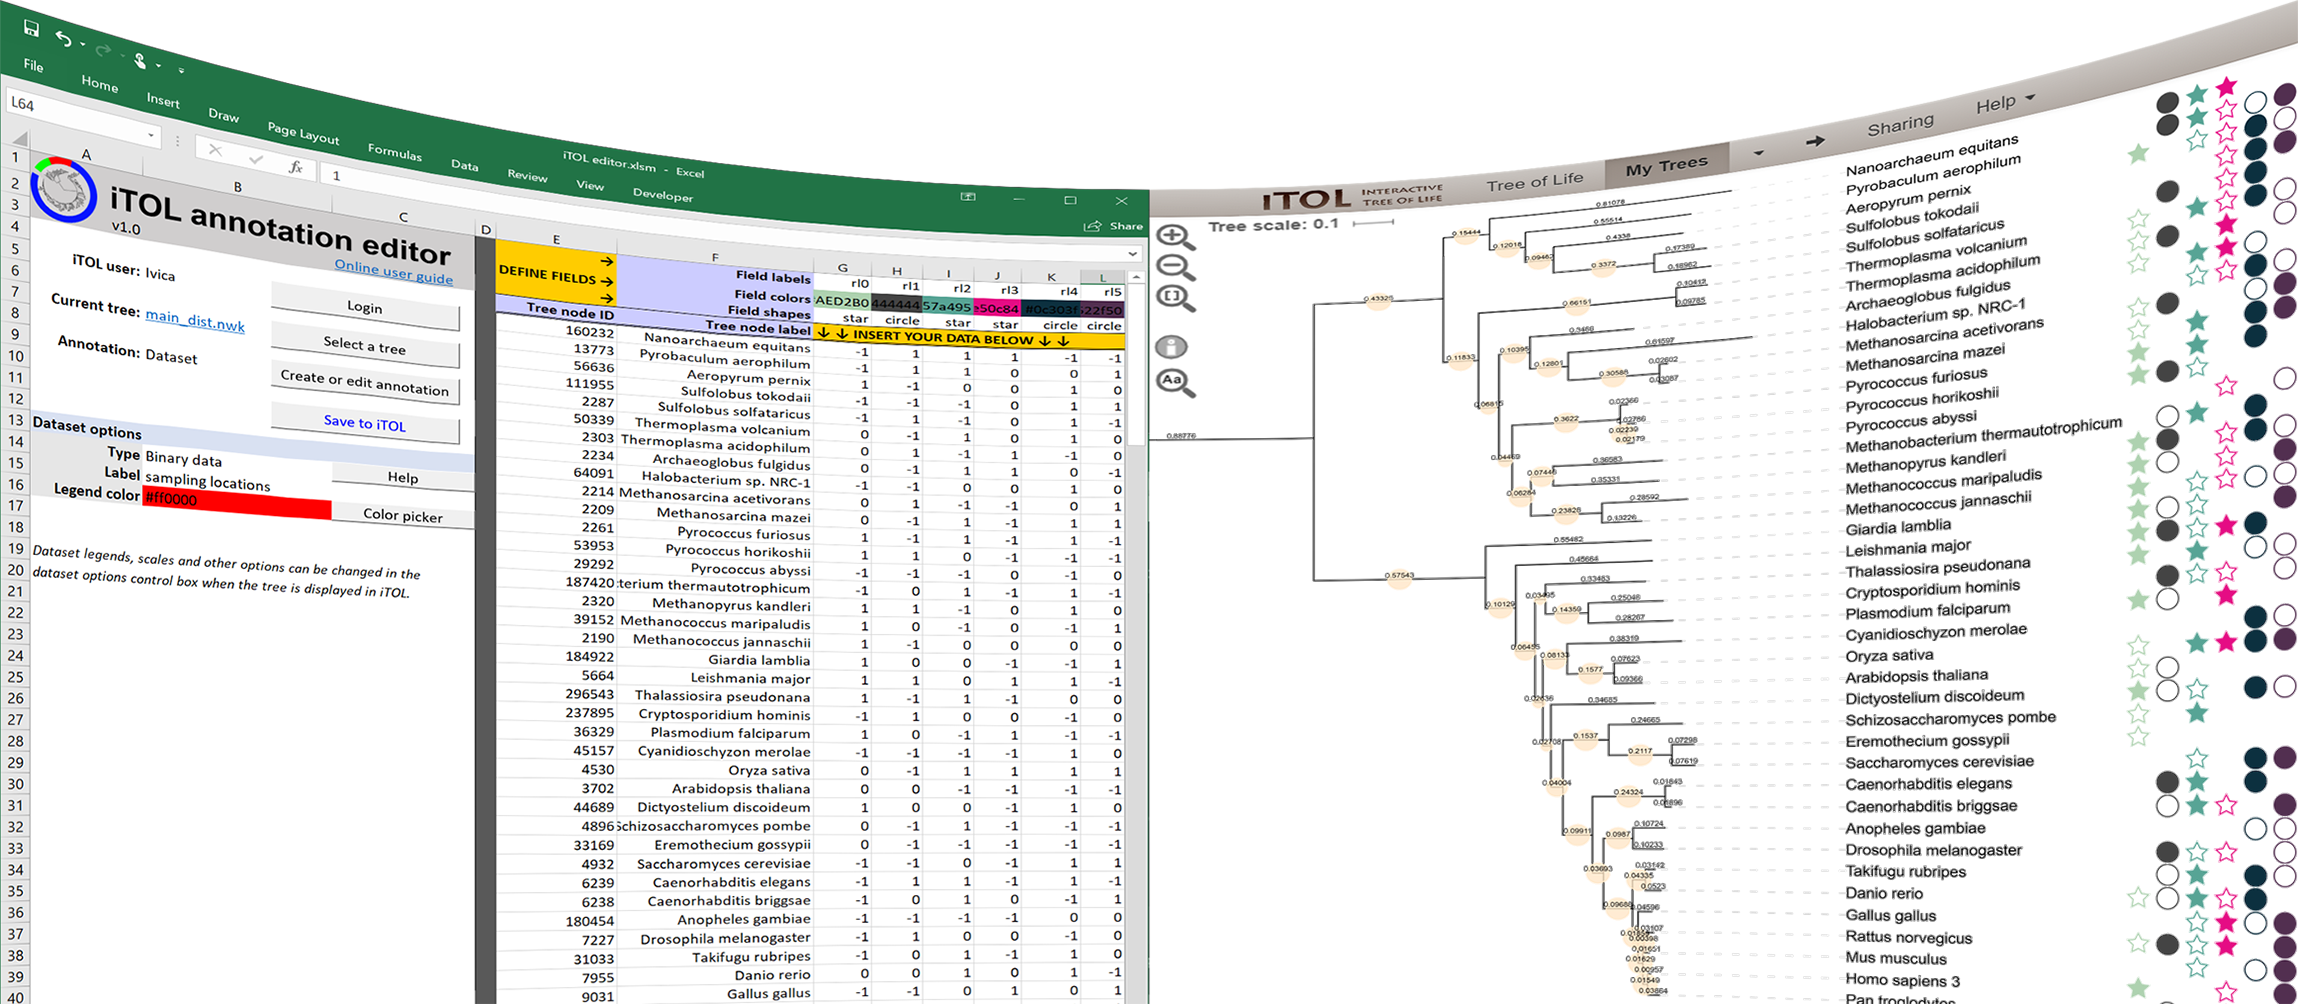The width and height of the screenshot is (2298, 1004).
Task: Switch to the Tree of Life tab
Action: [1534, 182]
